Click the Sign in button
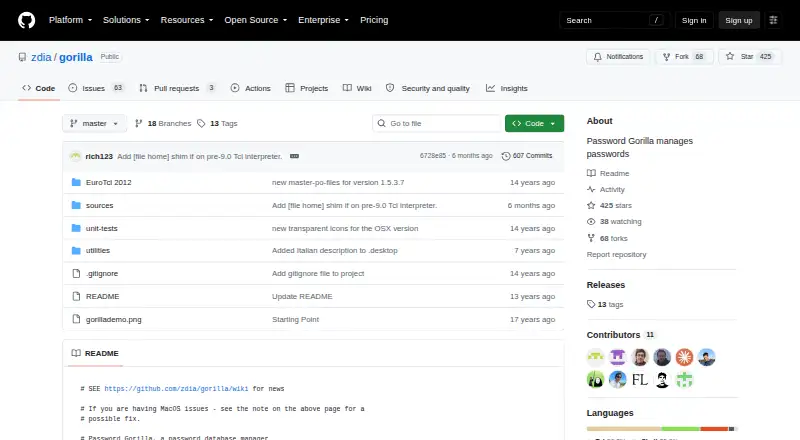The height and width of the screenshot is (440, 800). click(x=694, y=20)
